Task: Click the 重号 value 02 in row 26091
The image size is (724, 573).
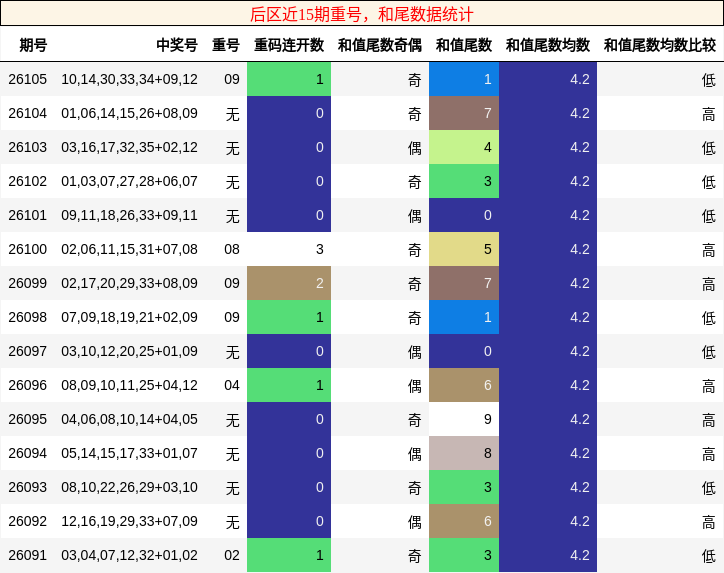Action: point(232,555)
